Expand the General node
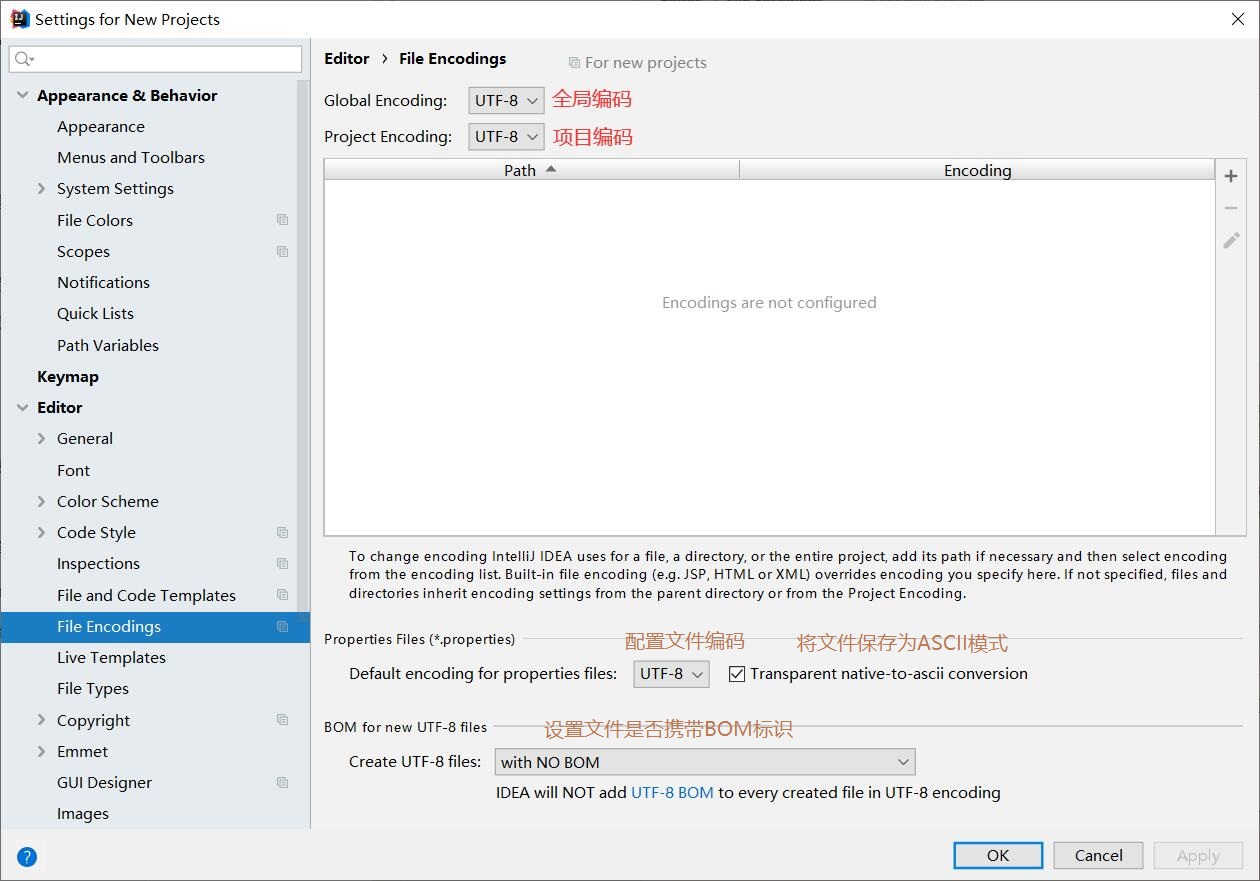Viewport: 1260px width, 881px height. (41, 438)
